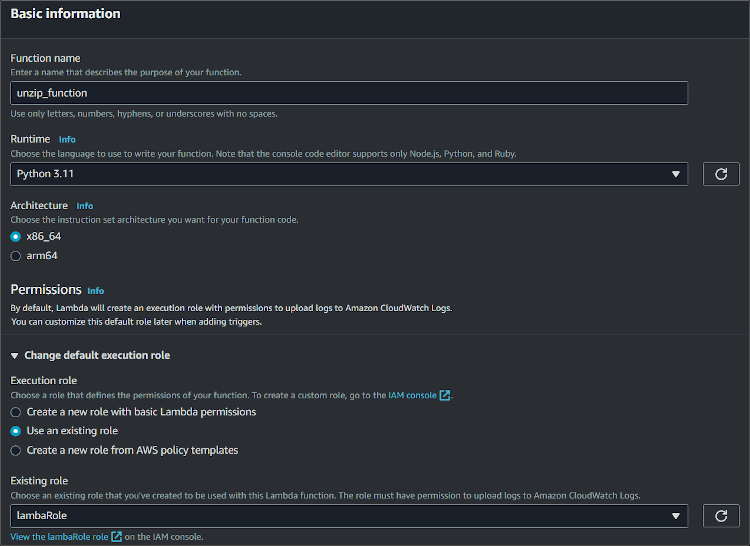Select arm64 architecture
The height and width of the screenshot is (546, 750).
(x=16, y=255)
